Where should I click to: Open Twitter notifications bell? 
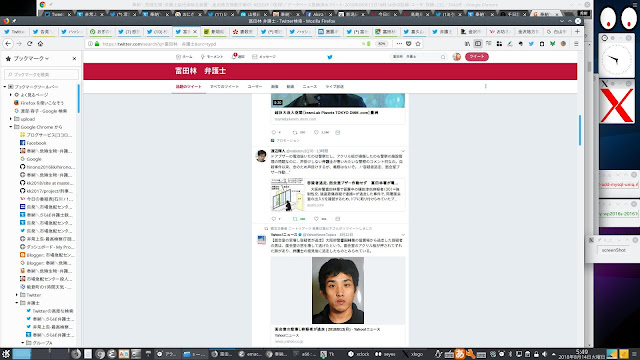coord(238,57)
